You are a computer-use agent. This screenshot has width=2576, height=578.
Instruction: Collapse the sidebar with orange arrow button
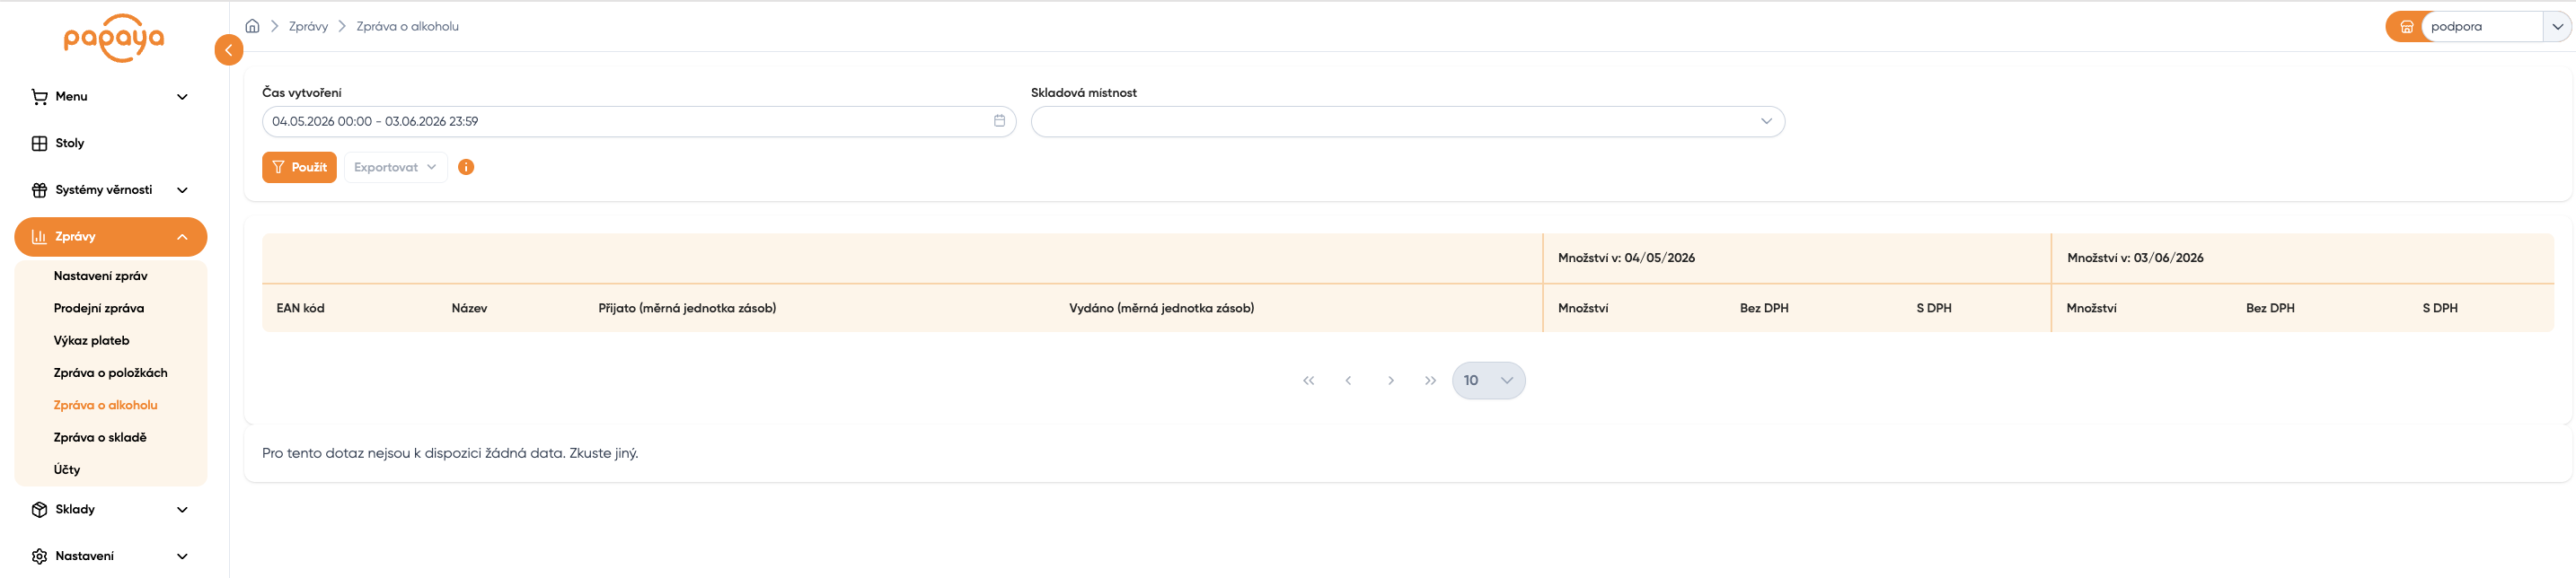229,50
